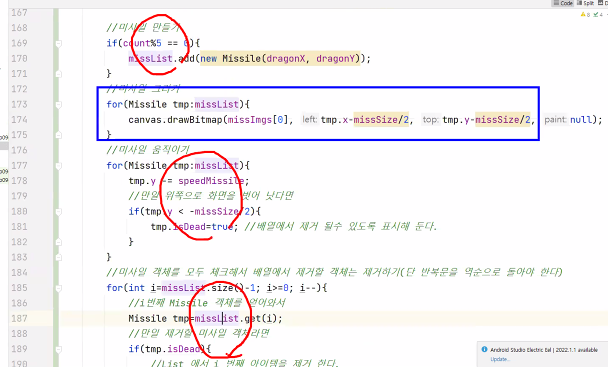
Task: Collapse the if block at line 180
Action: click(x=58, y=212)
